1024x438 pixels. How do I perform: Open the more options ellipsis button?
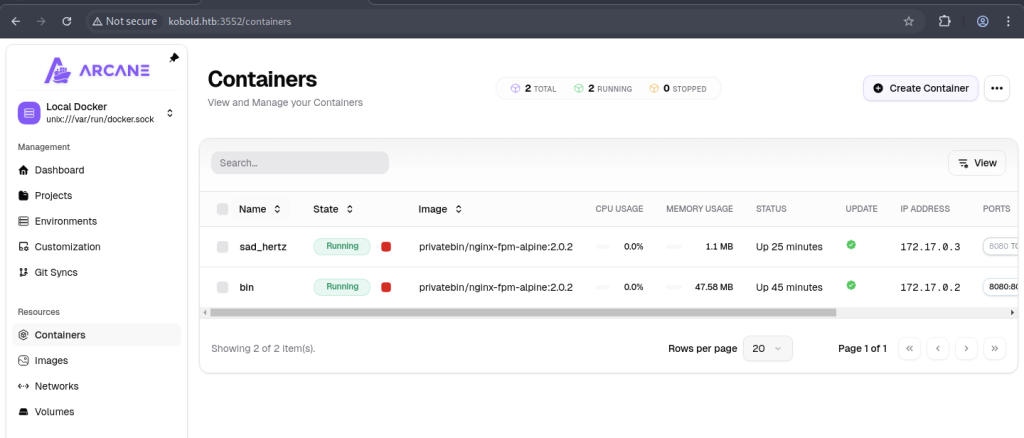996,88
